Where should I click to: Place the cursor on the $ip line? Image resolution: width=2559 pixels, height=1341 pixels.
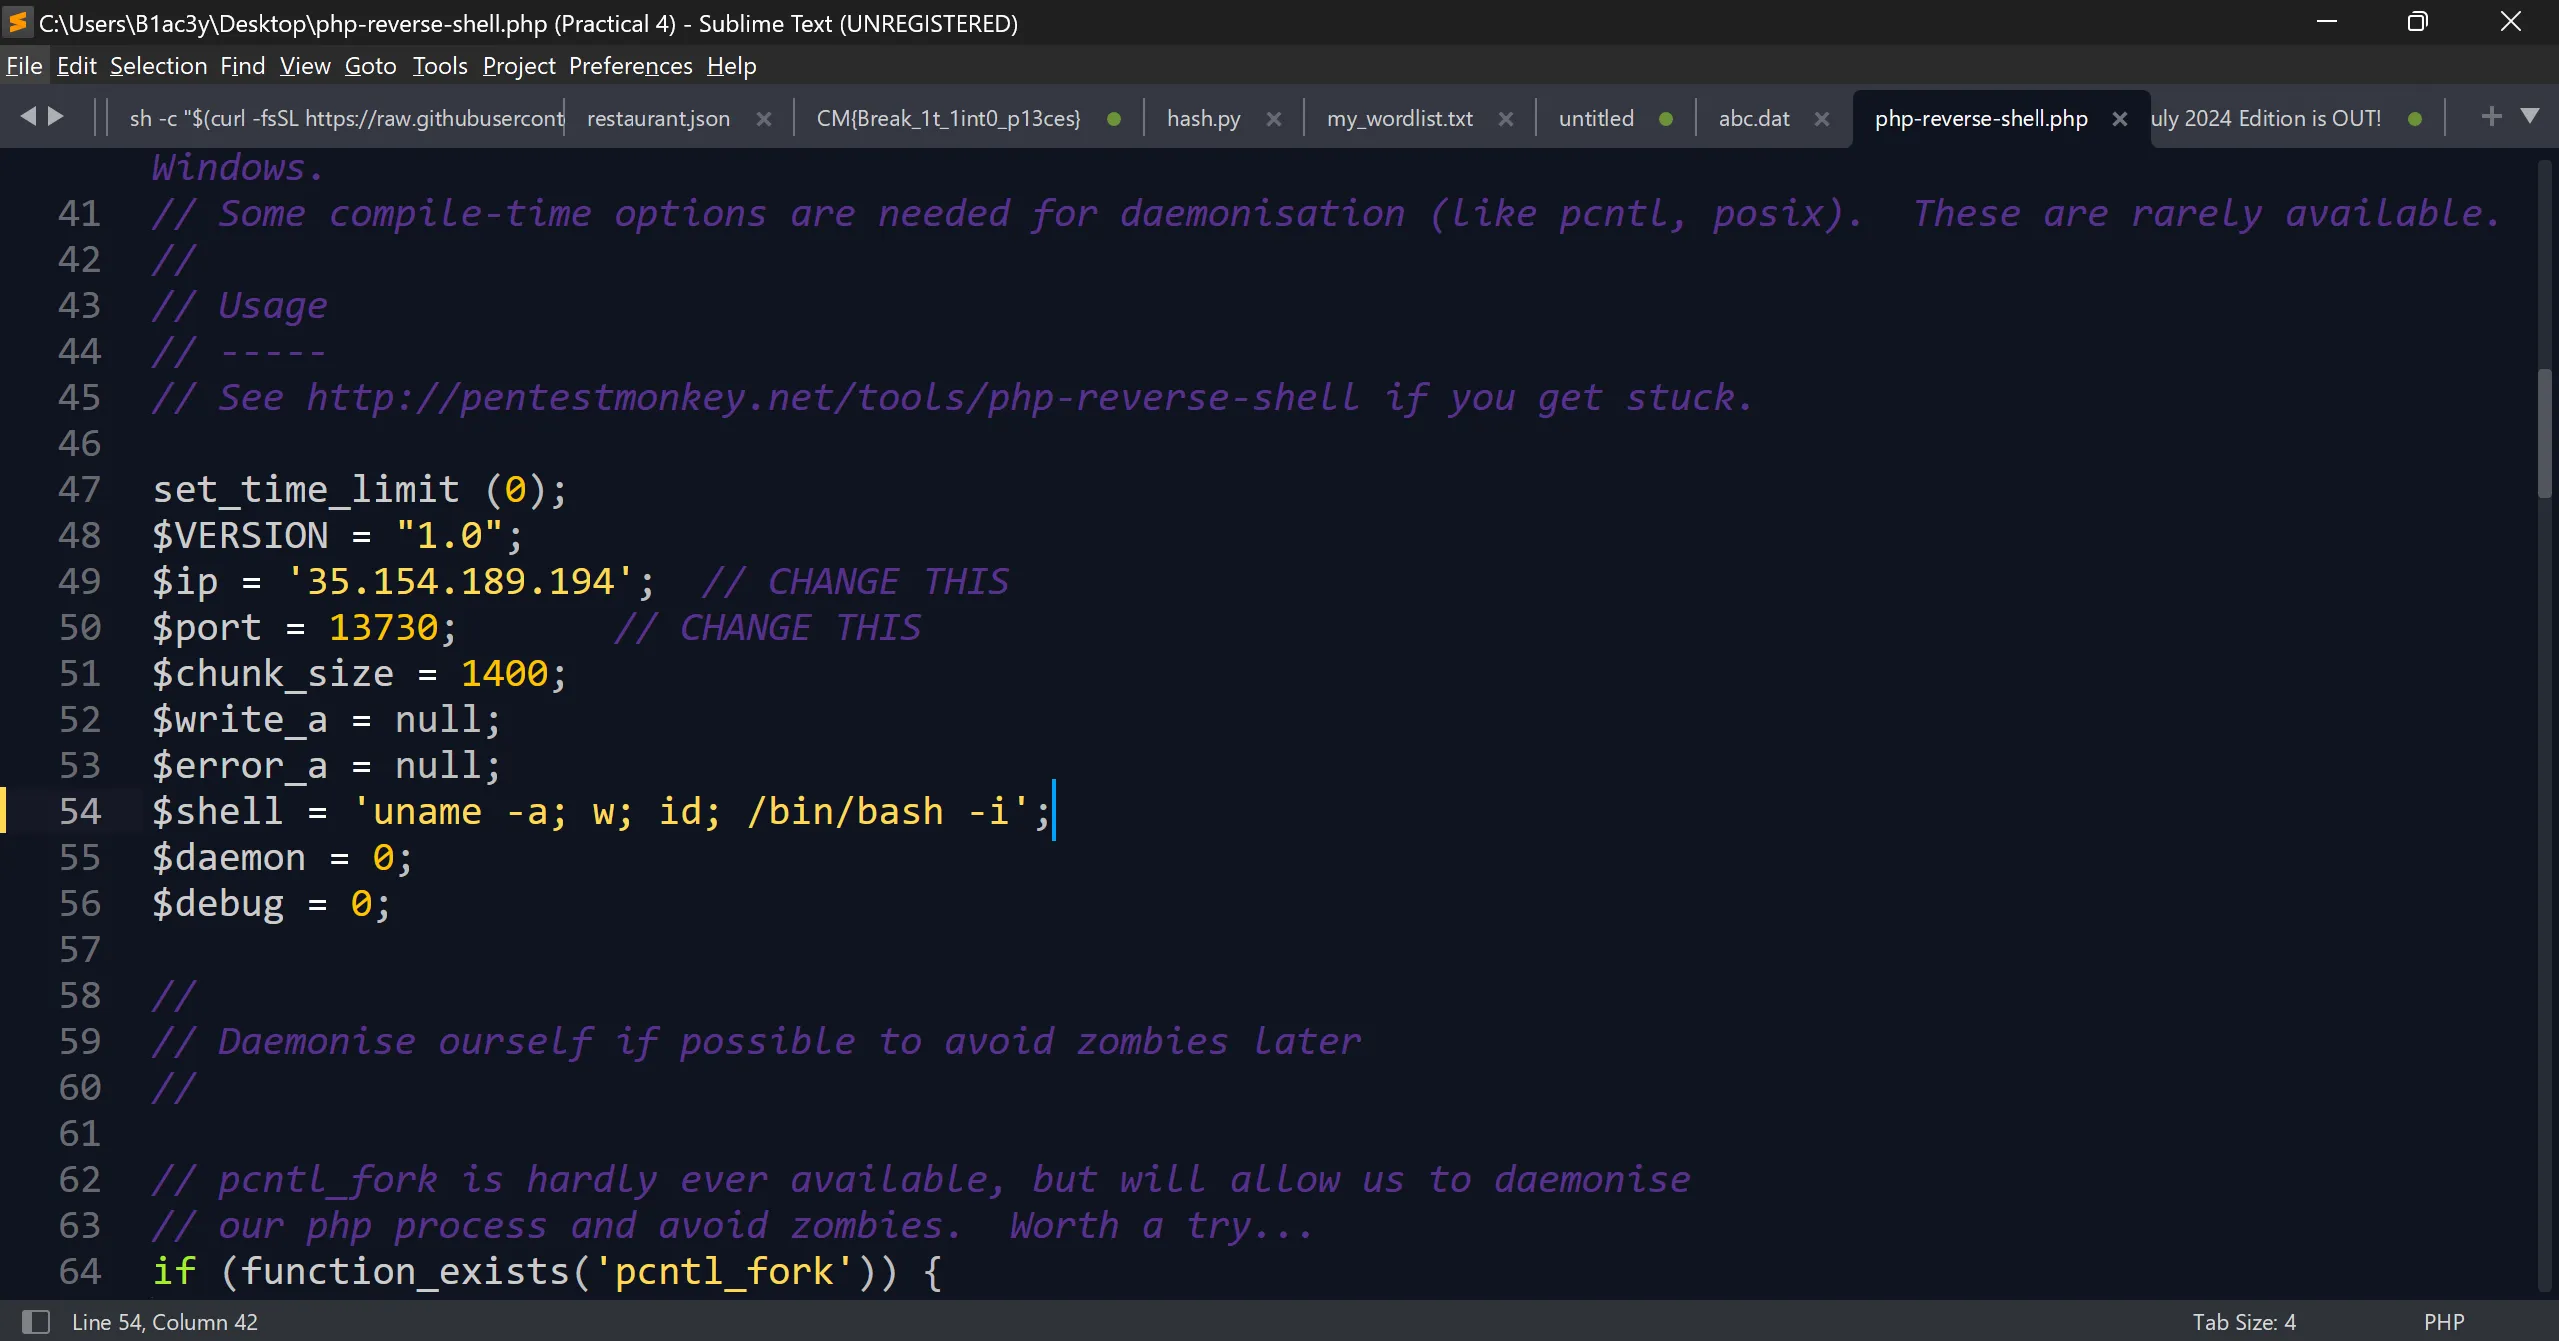tap(800, 582)
